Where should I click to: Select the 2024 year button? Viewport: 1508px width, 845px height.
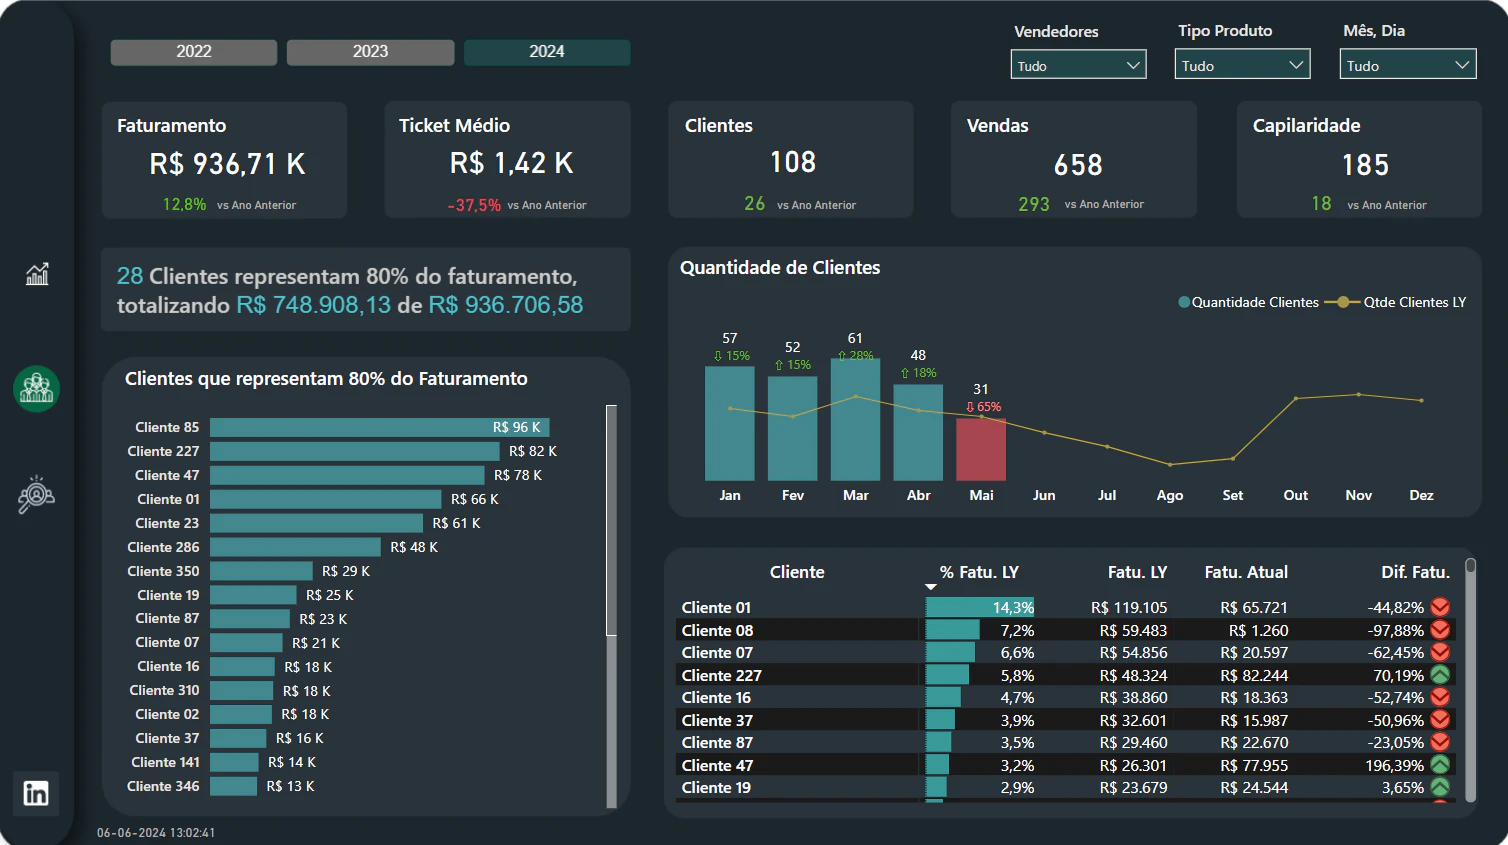[x=547, y=52]
